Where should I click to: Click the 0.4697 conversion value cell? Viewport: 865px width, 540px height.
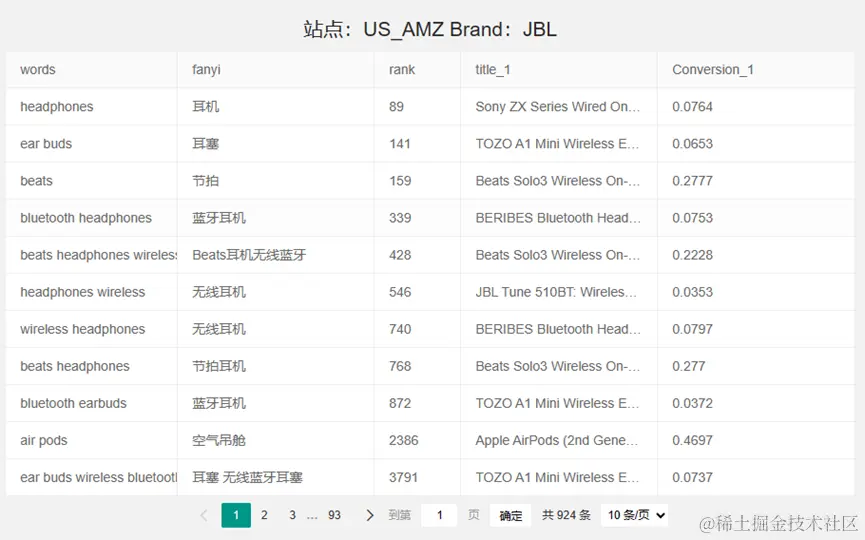tap(692, 440)
